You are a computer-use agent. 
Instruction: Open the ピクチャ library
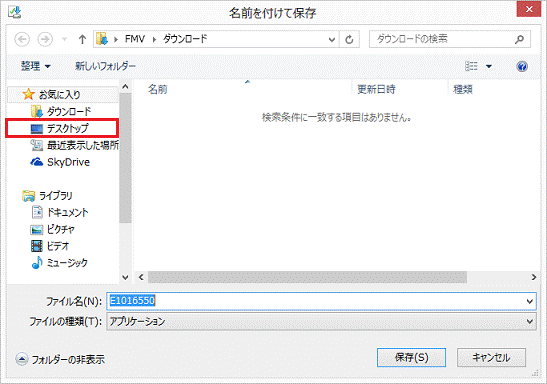(x=53, y=229)
